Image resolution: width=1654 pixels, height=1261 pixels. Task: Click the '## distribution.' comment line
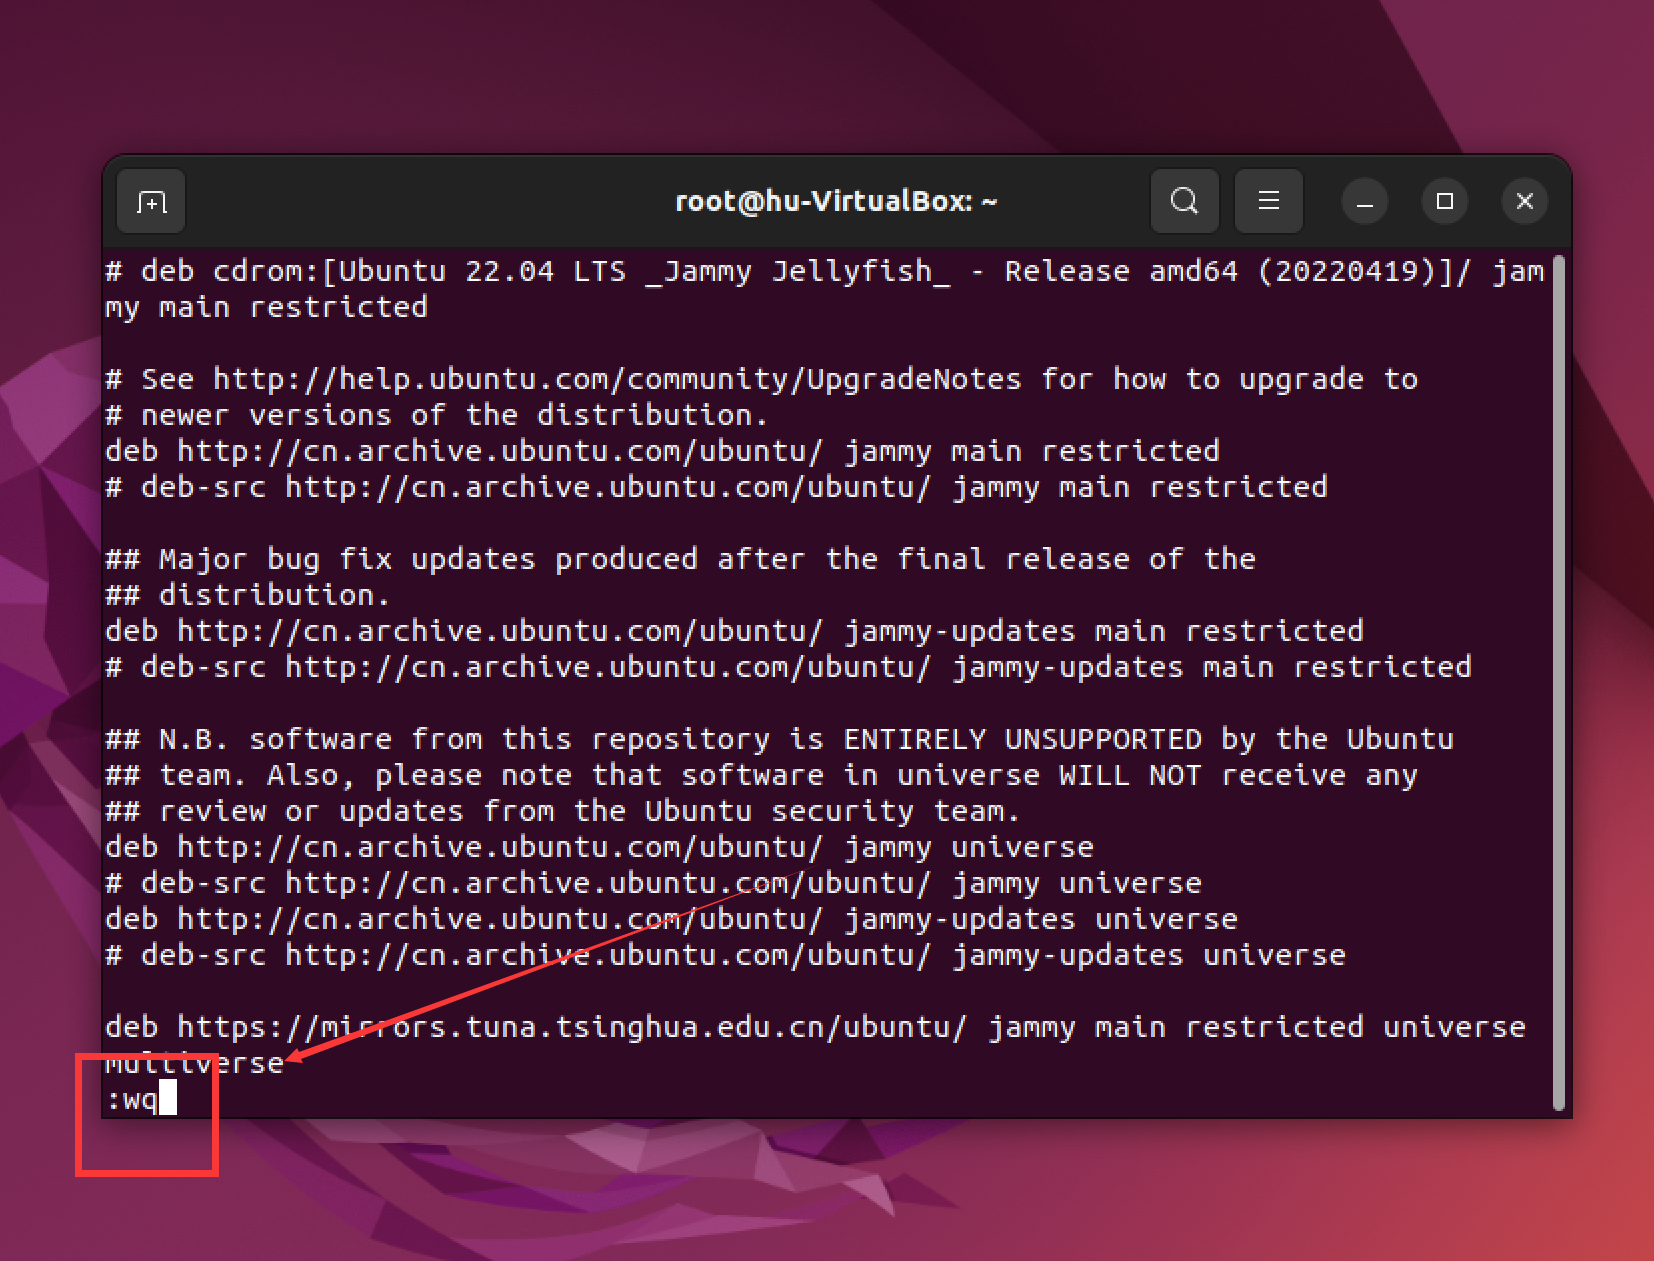(x=247, y=596)
